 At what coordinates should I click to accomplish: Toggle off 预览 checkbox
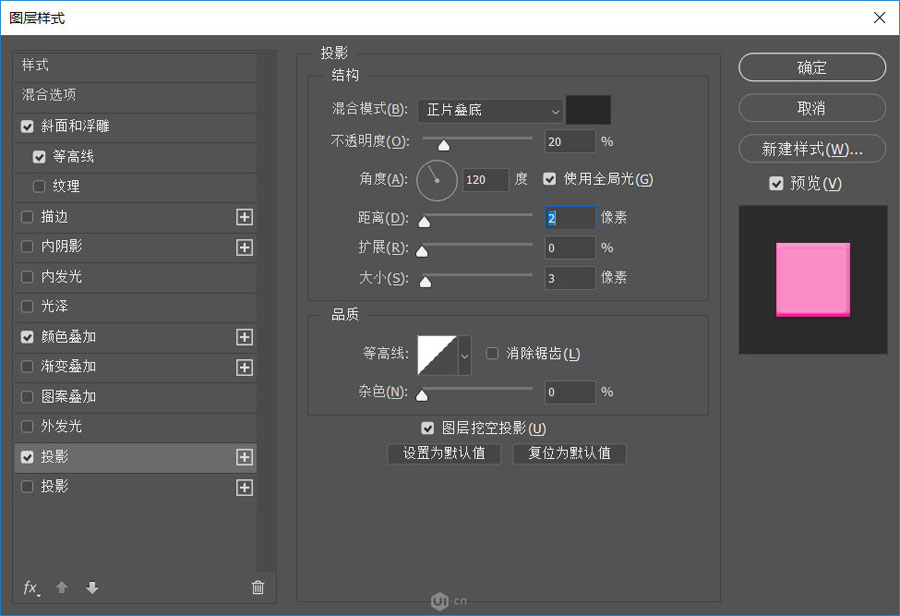pyautogui.click(x=777, y=183)
